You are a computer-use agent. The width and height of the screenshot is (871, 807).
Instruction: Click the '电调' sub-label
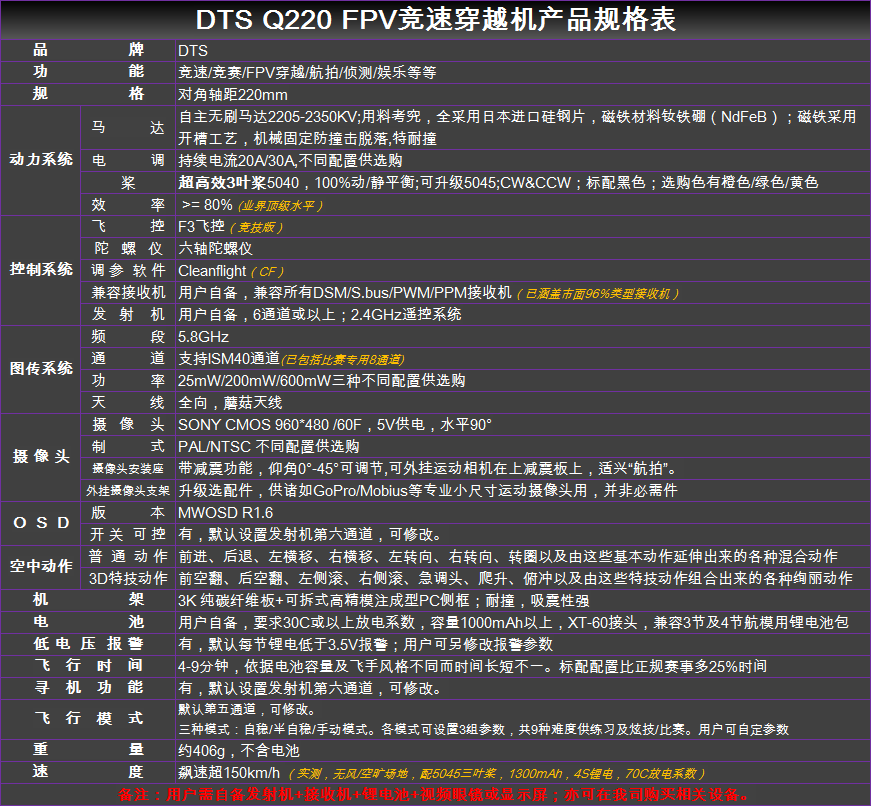(x=128, y=161)
